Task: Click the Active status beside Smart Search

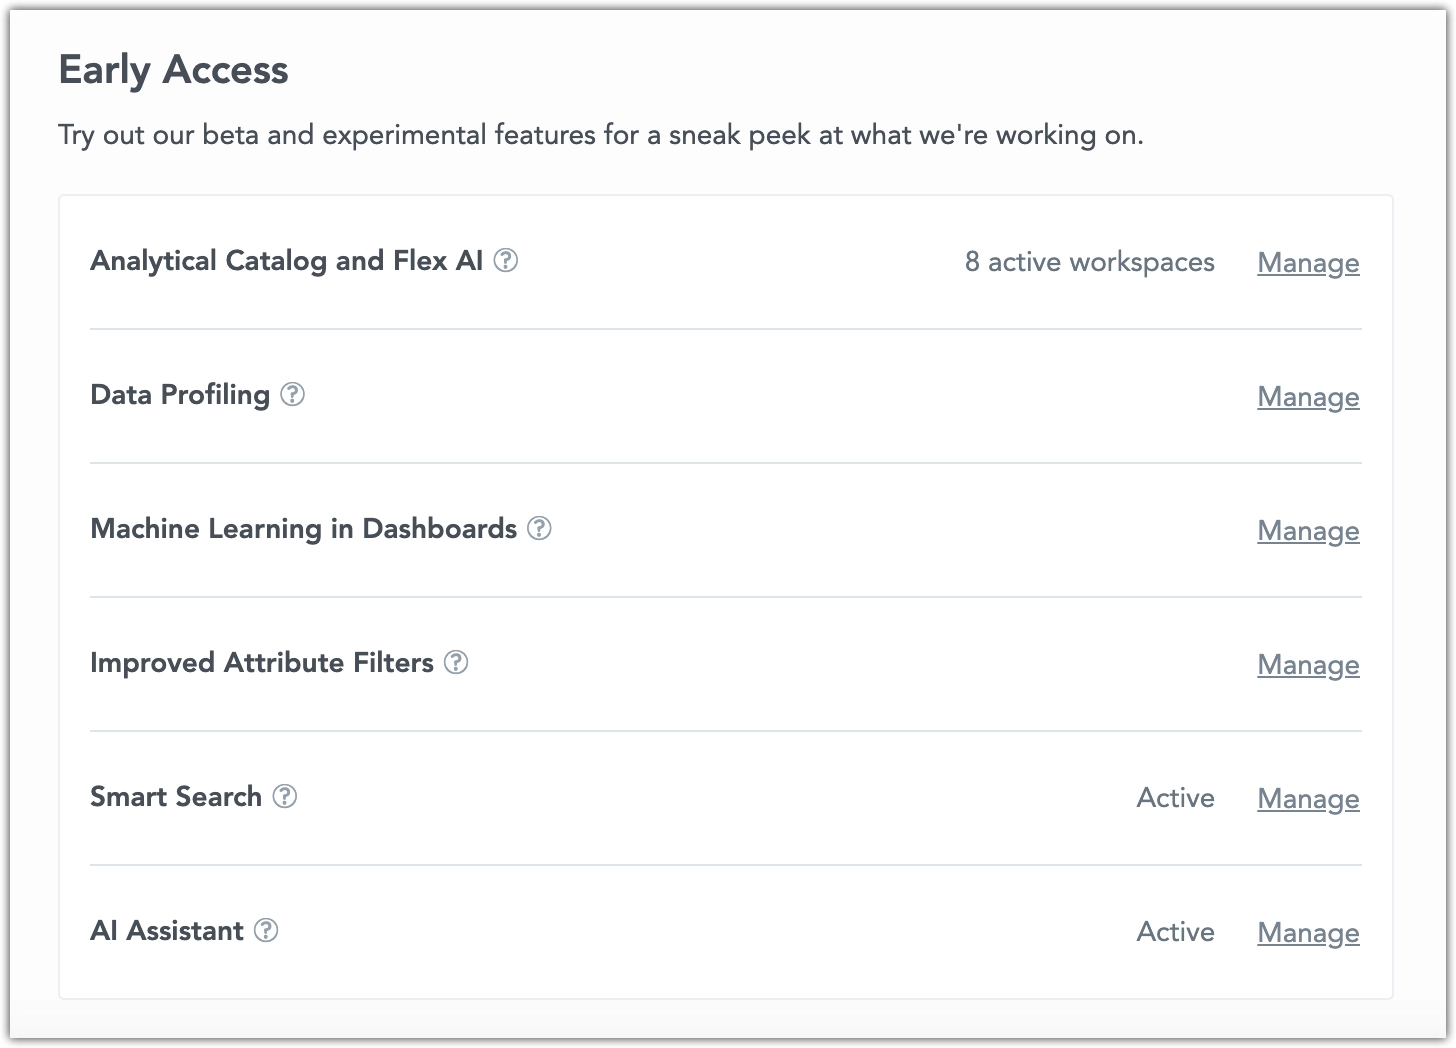Action: 1174,798
